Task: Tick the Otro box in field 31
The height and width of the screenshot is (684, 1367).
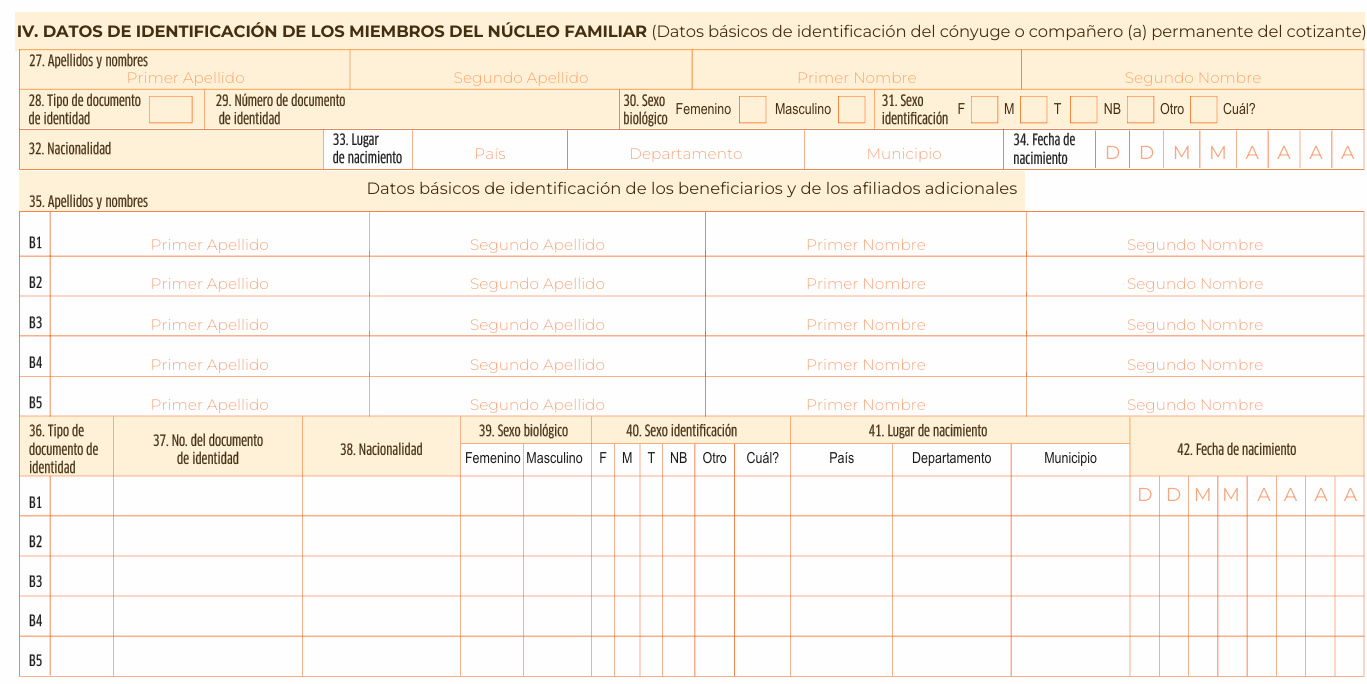Action: [1203, 110]
